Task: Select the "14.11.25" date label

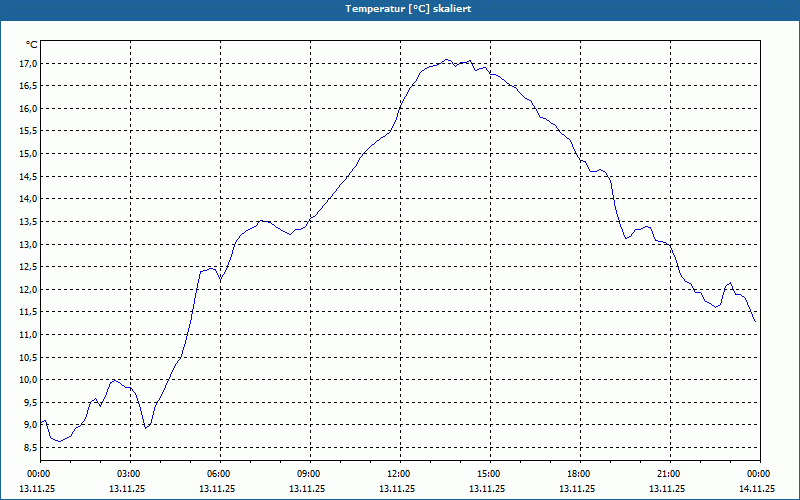Action: (757, 488)
